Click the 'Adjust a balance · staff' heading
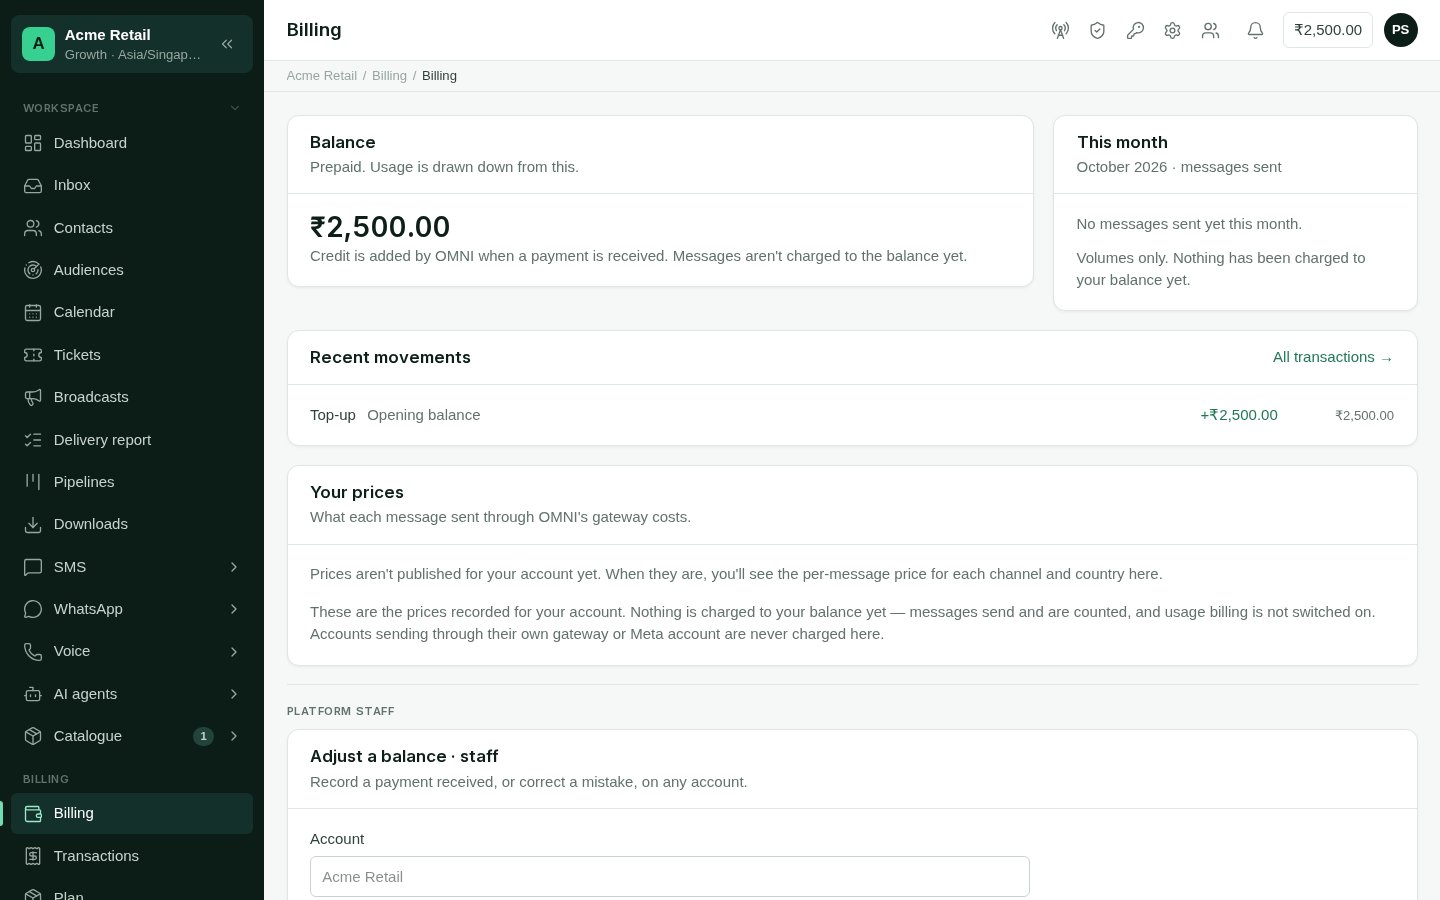The height and width of the screenshot is (900, 1440). (404, 757)
